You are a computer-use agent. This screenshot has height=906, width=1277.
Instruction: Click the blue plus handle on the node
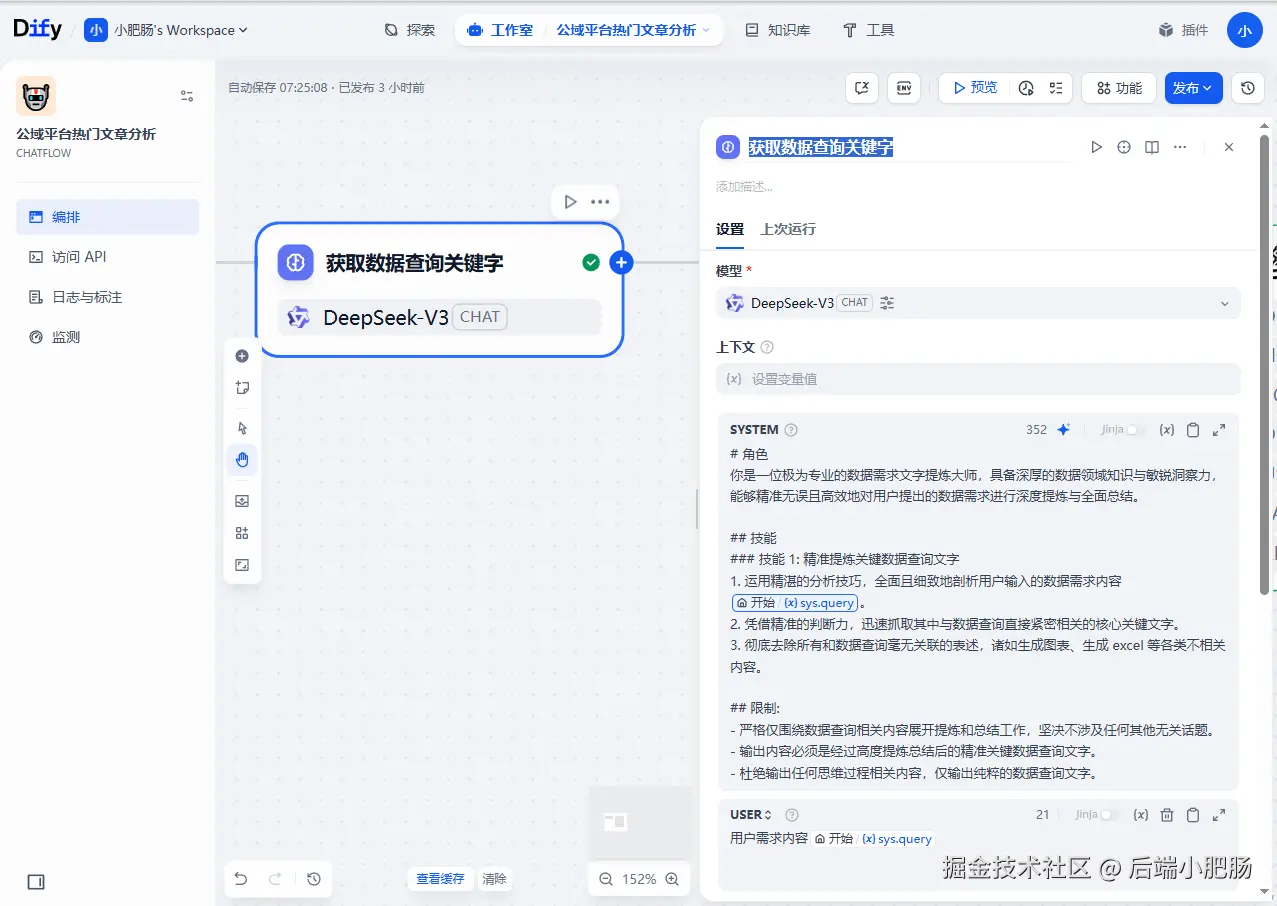tap(621, 263)
